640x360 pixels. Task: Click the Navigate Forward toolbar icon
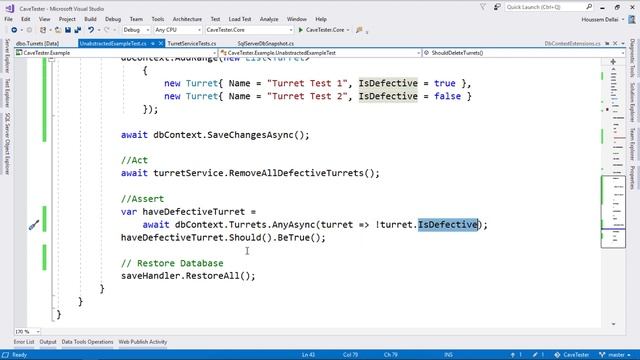[29, 30]
